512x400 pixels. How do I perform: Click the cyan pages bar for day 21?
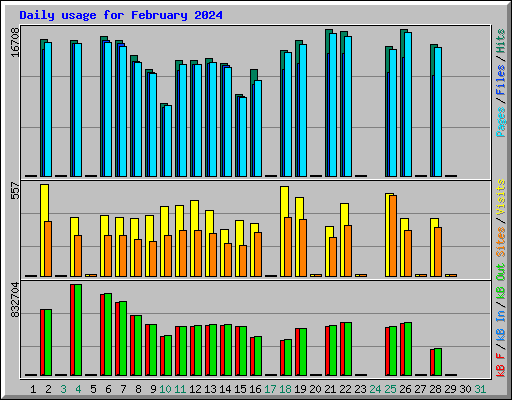click(333, 105)
